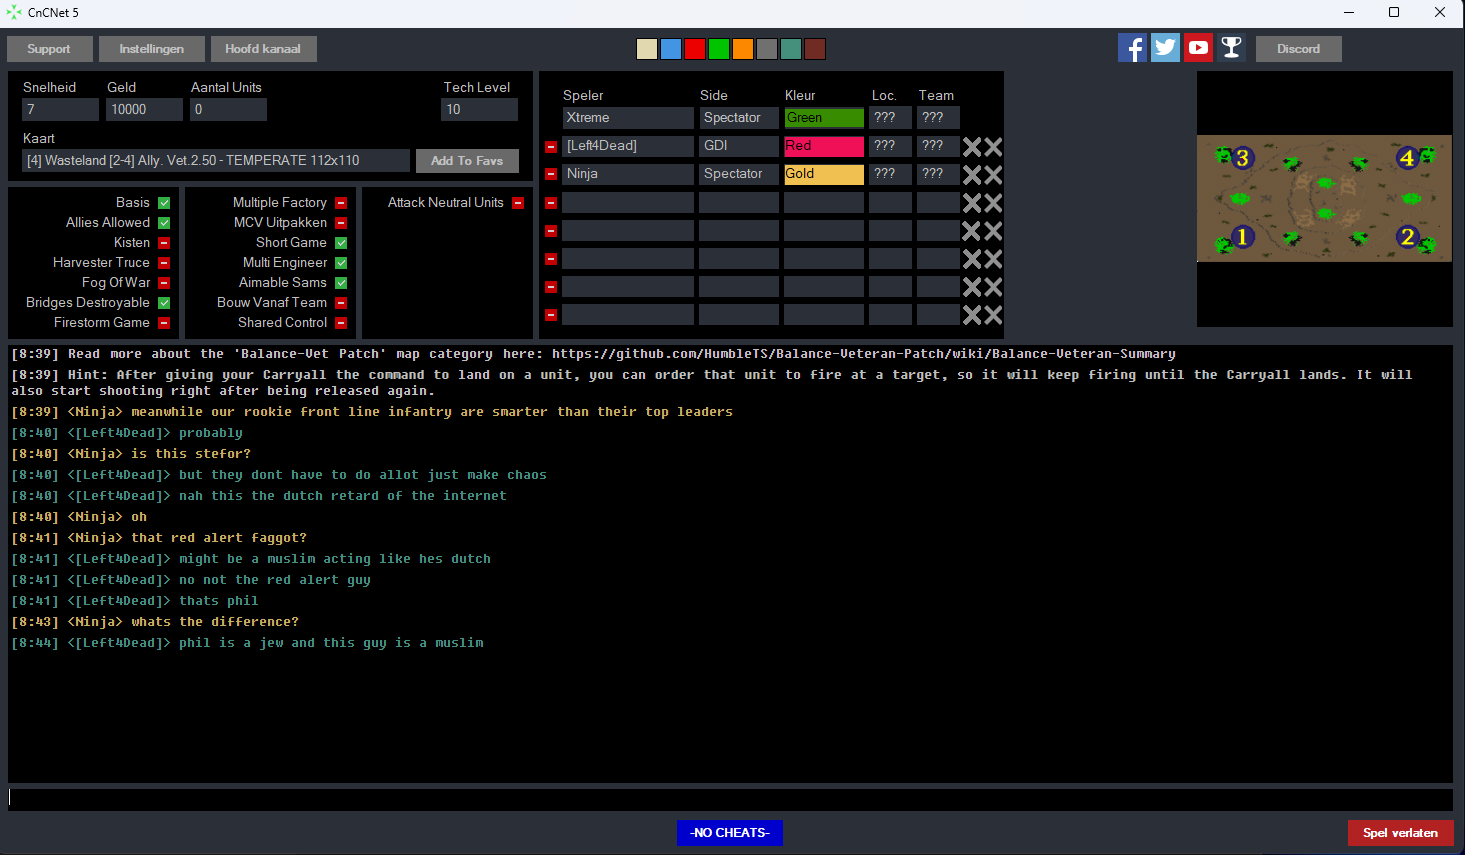Open the YouTube channel icon
The image size is (1465, 855).
point(1198,48)
